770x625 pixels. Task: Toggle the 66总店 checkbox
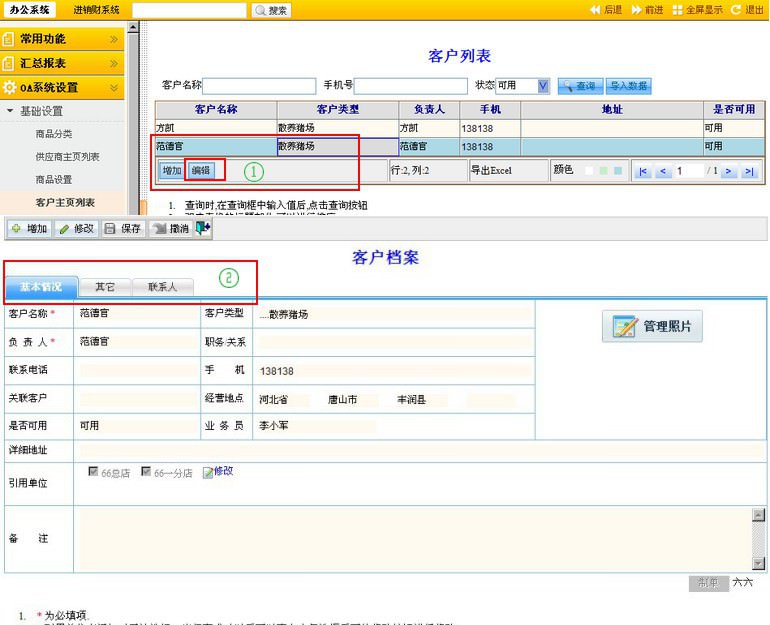coord(94,471)
